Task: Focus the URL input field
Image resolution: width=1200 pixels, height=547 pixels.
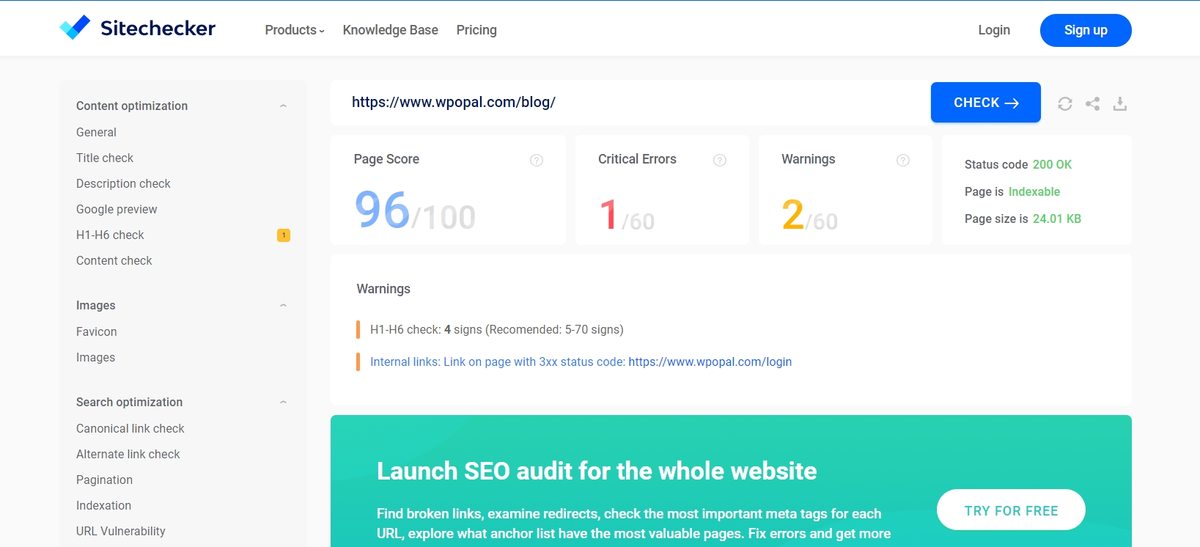Action: (x=630, y=102)
